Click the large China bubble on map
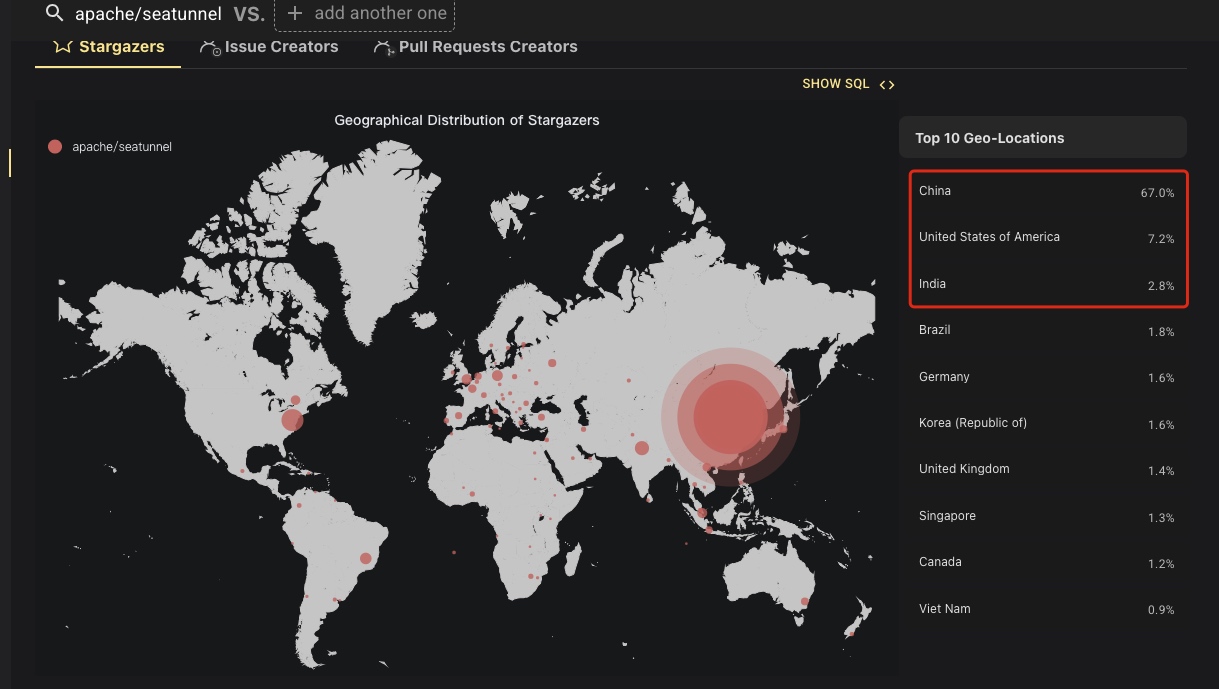Image resolution: width=1219 pixels, height=689 pixels. click(x=730, y=417)
